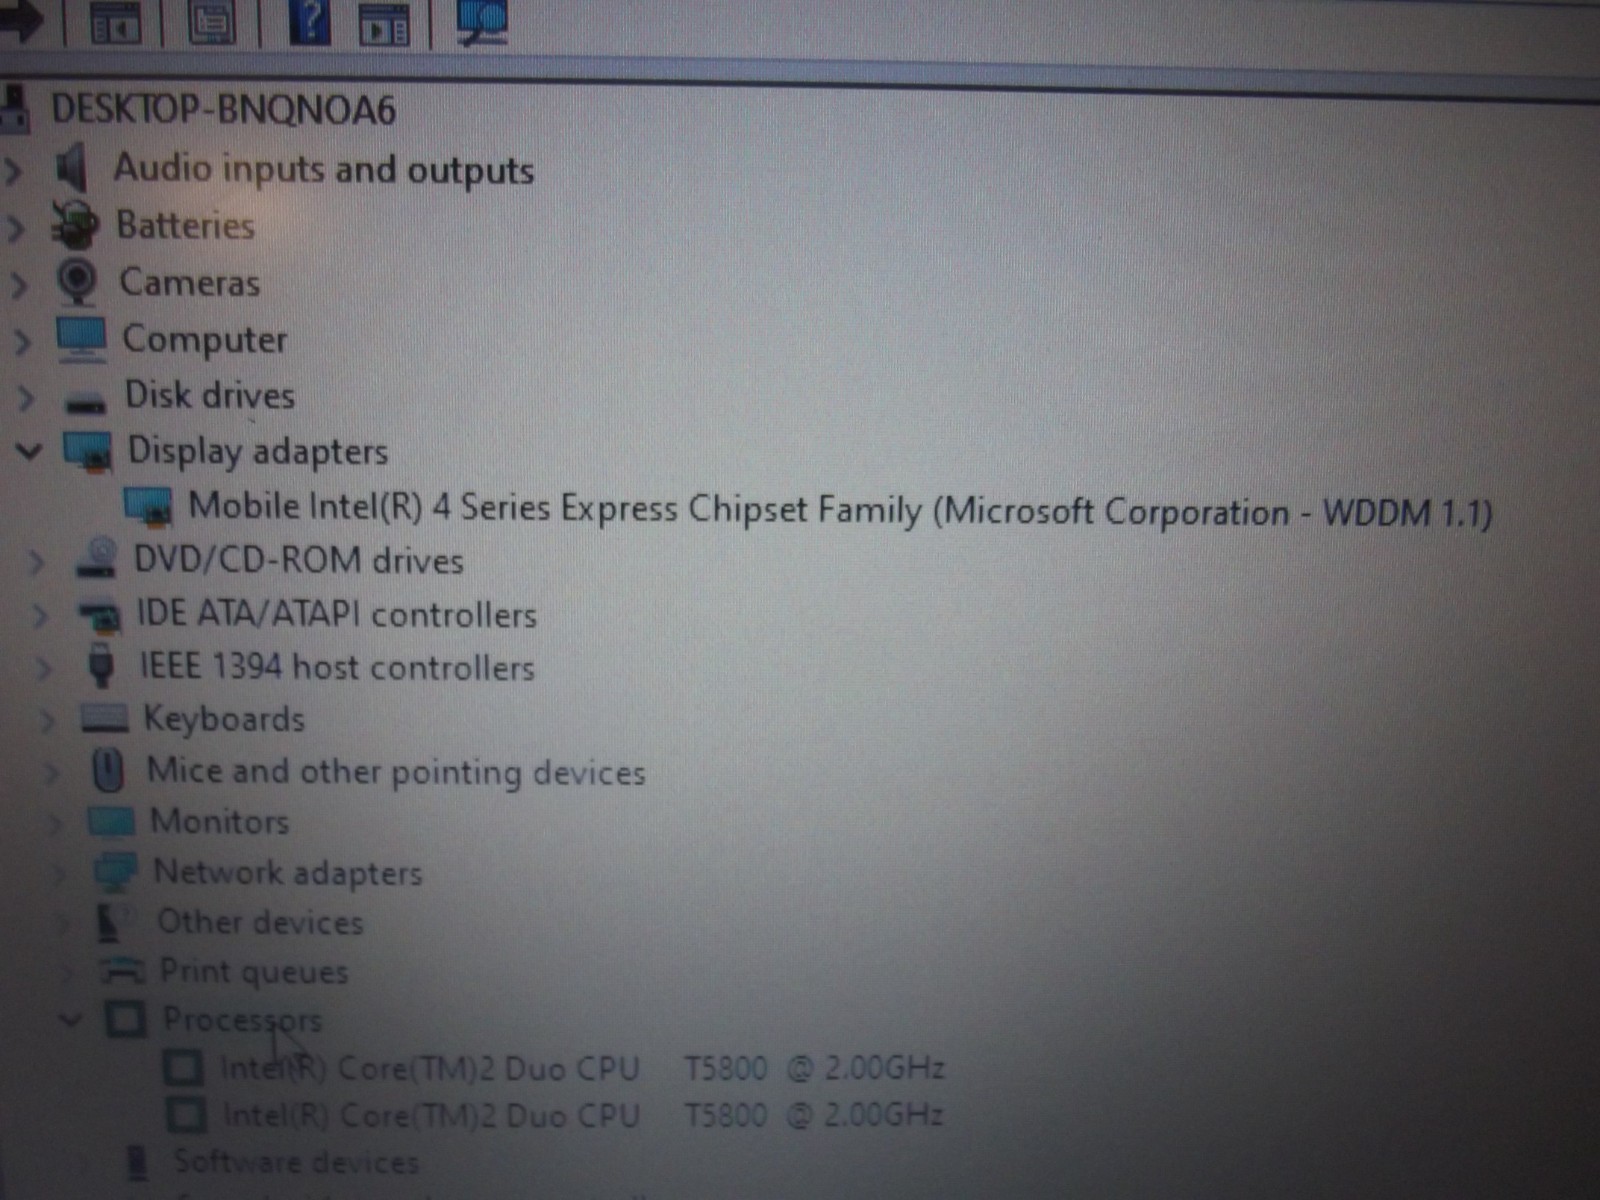This screenshot has width=1600, height=1200.
Task: Click the Disk drives category icon
Action: (85, 402)
